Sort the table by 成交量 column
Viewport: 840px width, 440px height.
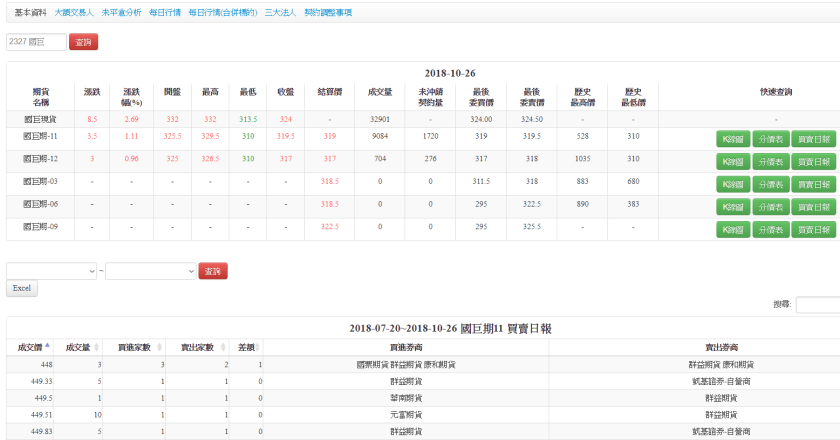coord(80,347)
